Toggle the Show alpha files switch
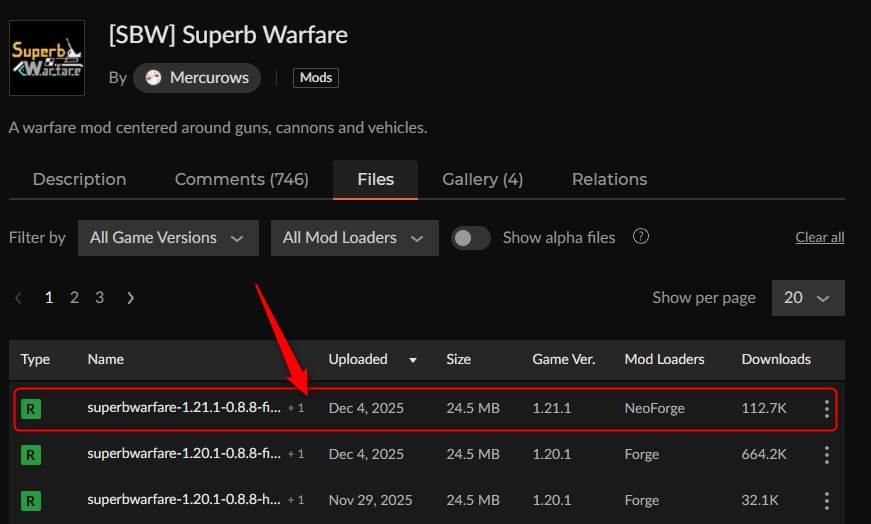Image resolution: width=871 pixels, height=524 pixels. click(470, 238)
